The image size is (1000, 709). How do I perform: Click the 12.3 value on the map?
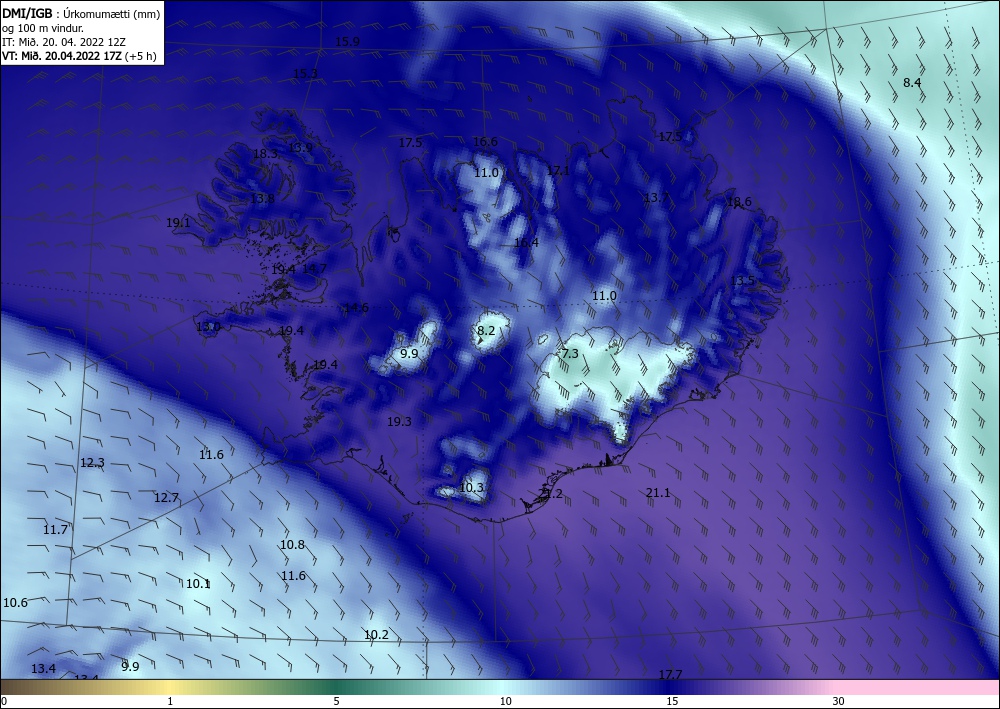pyautogui.click(x=92, y=462)
